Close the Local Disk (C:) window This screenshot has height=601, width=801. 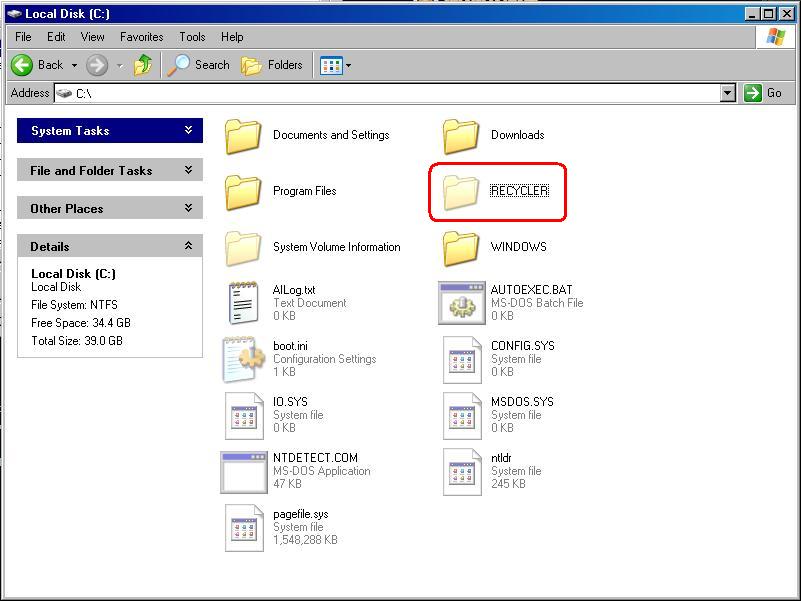[787, 14]
